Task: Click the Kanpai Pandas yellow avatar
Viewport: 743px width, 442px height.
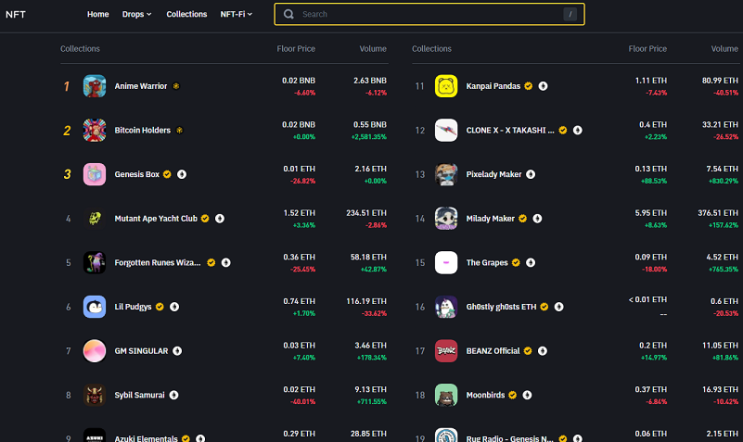Action: click(446, 86)
